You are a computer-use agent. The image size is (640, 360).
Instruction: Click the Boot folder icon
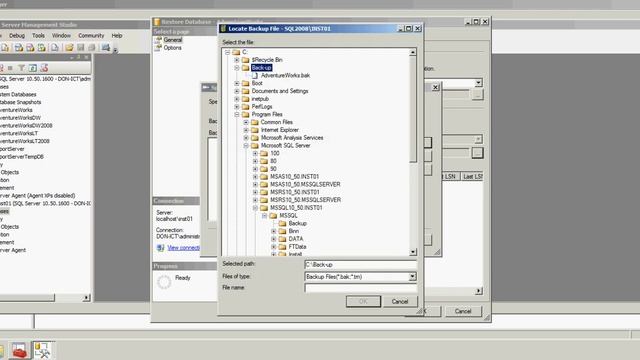245,83
